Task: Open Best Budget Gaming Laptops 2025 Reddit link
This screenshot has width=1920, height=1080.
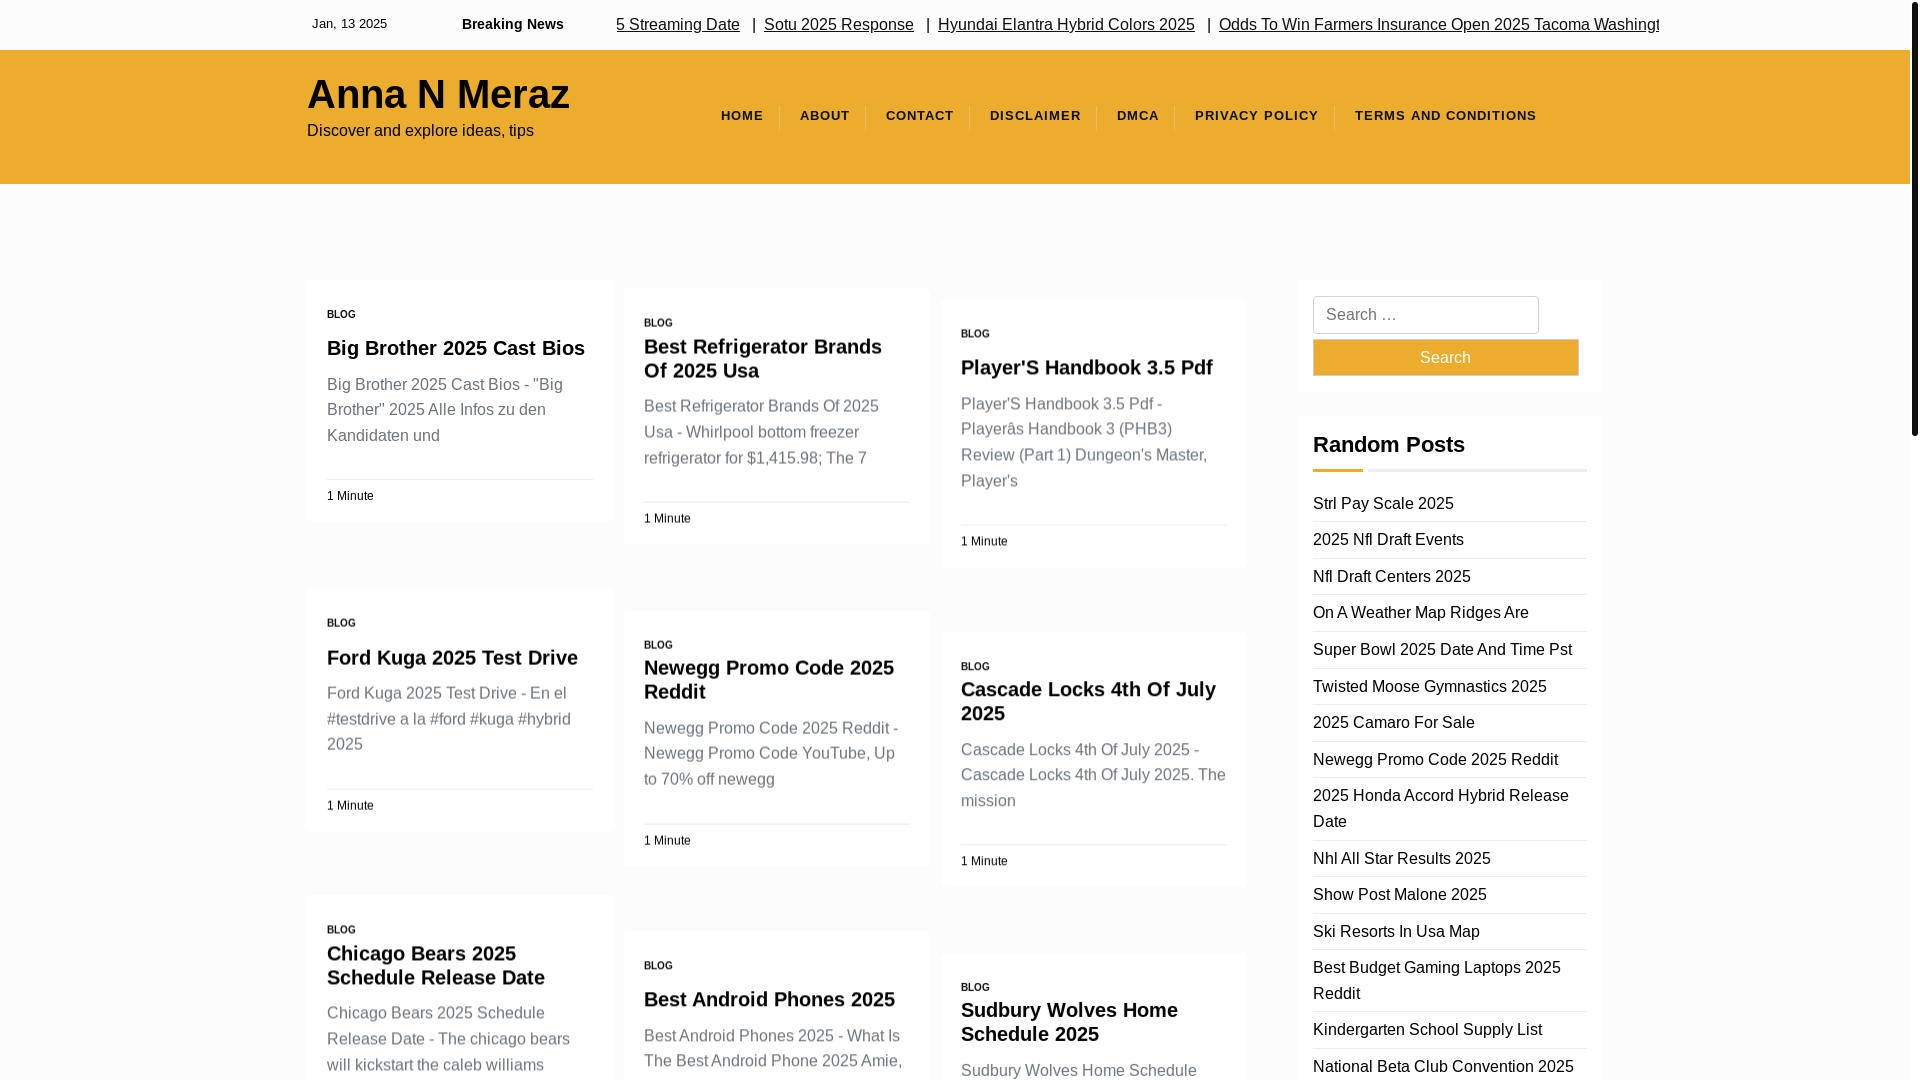Action: pyautogui.click(x=1436, y=980)
